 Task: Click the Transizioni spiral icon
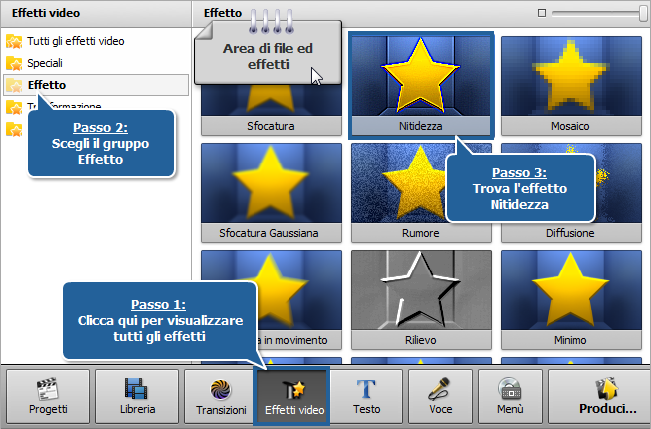point(220,390)
